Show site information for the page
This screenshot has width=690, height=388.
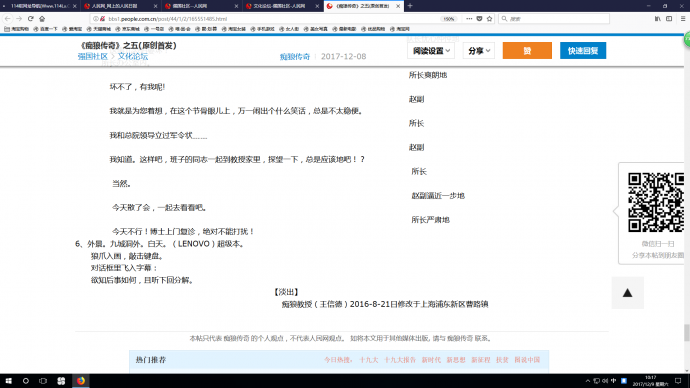click(95, 19)
